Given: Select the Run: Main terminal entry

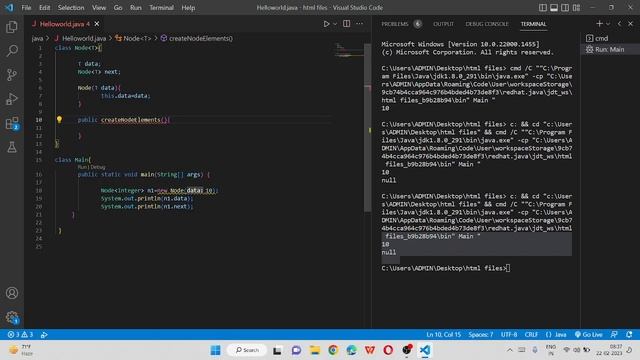Looking at the screenshot, I should 610,49.
